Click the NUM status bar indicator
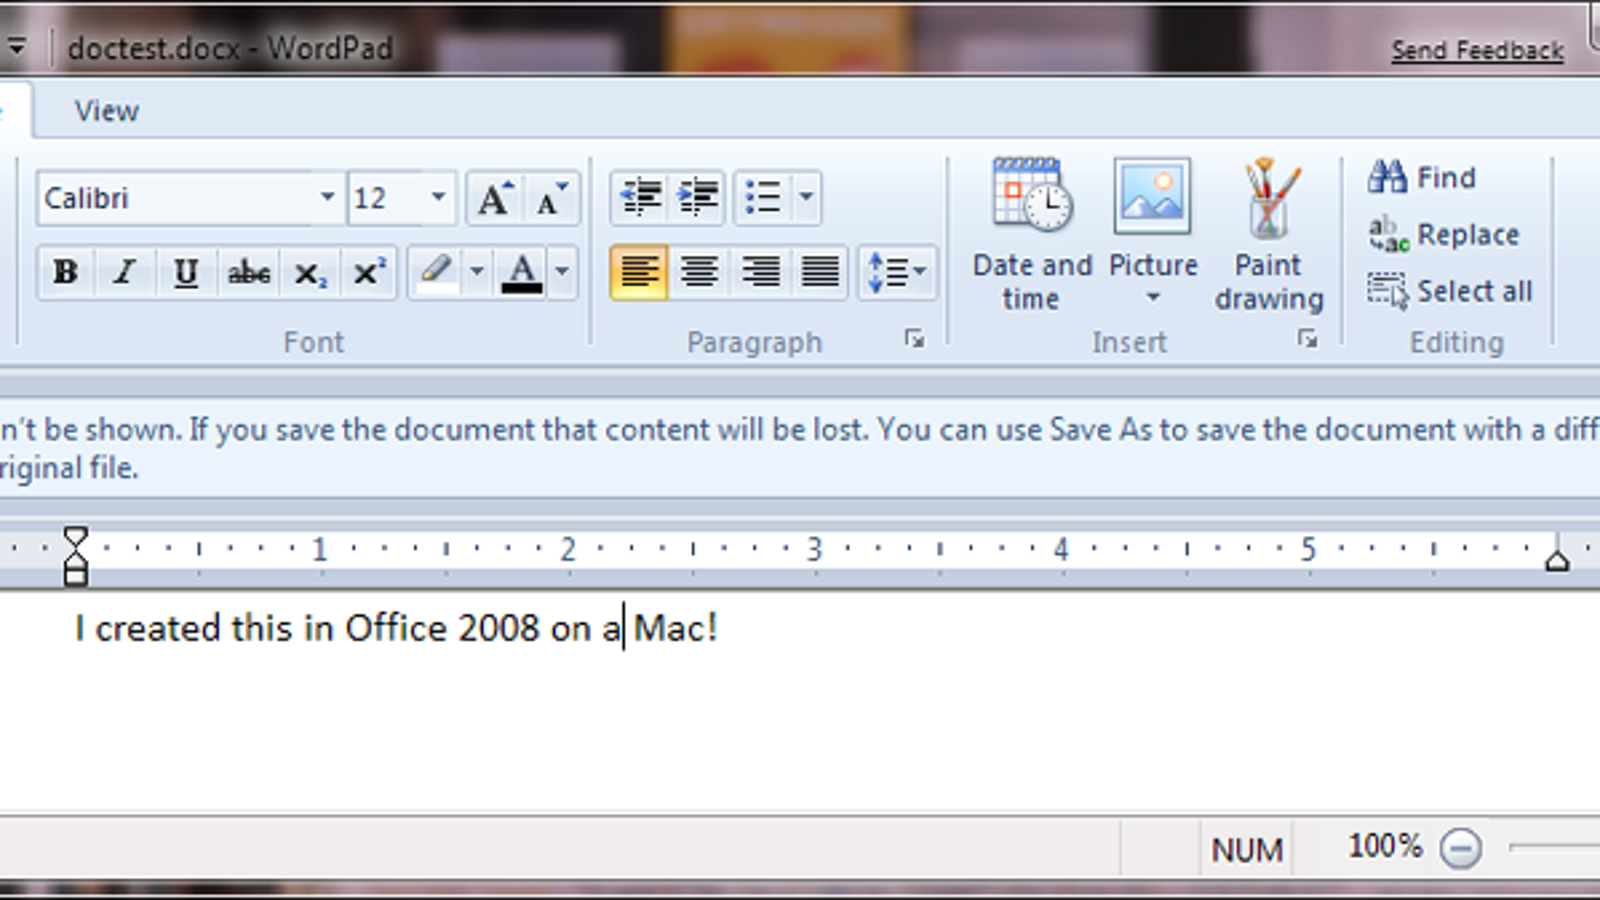 (1247, 850)
